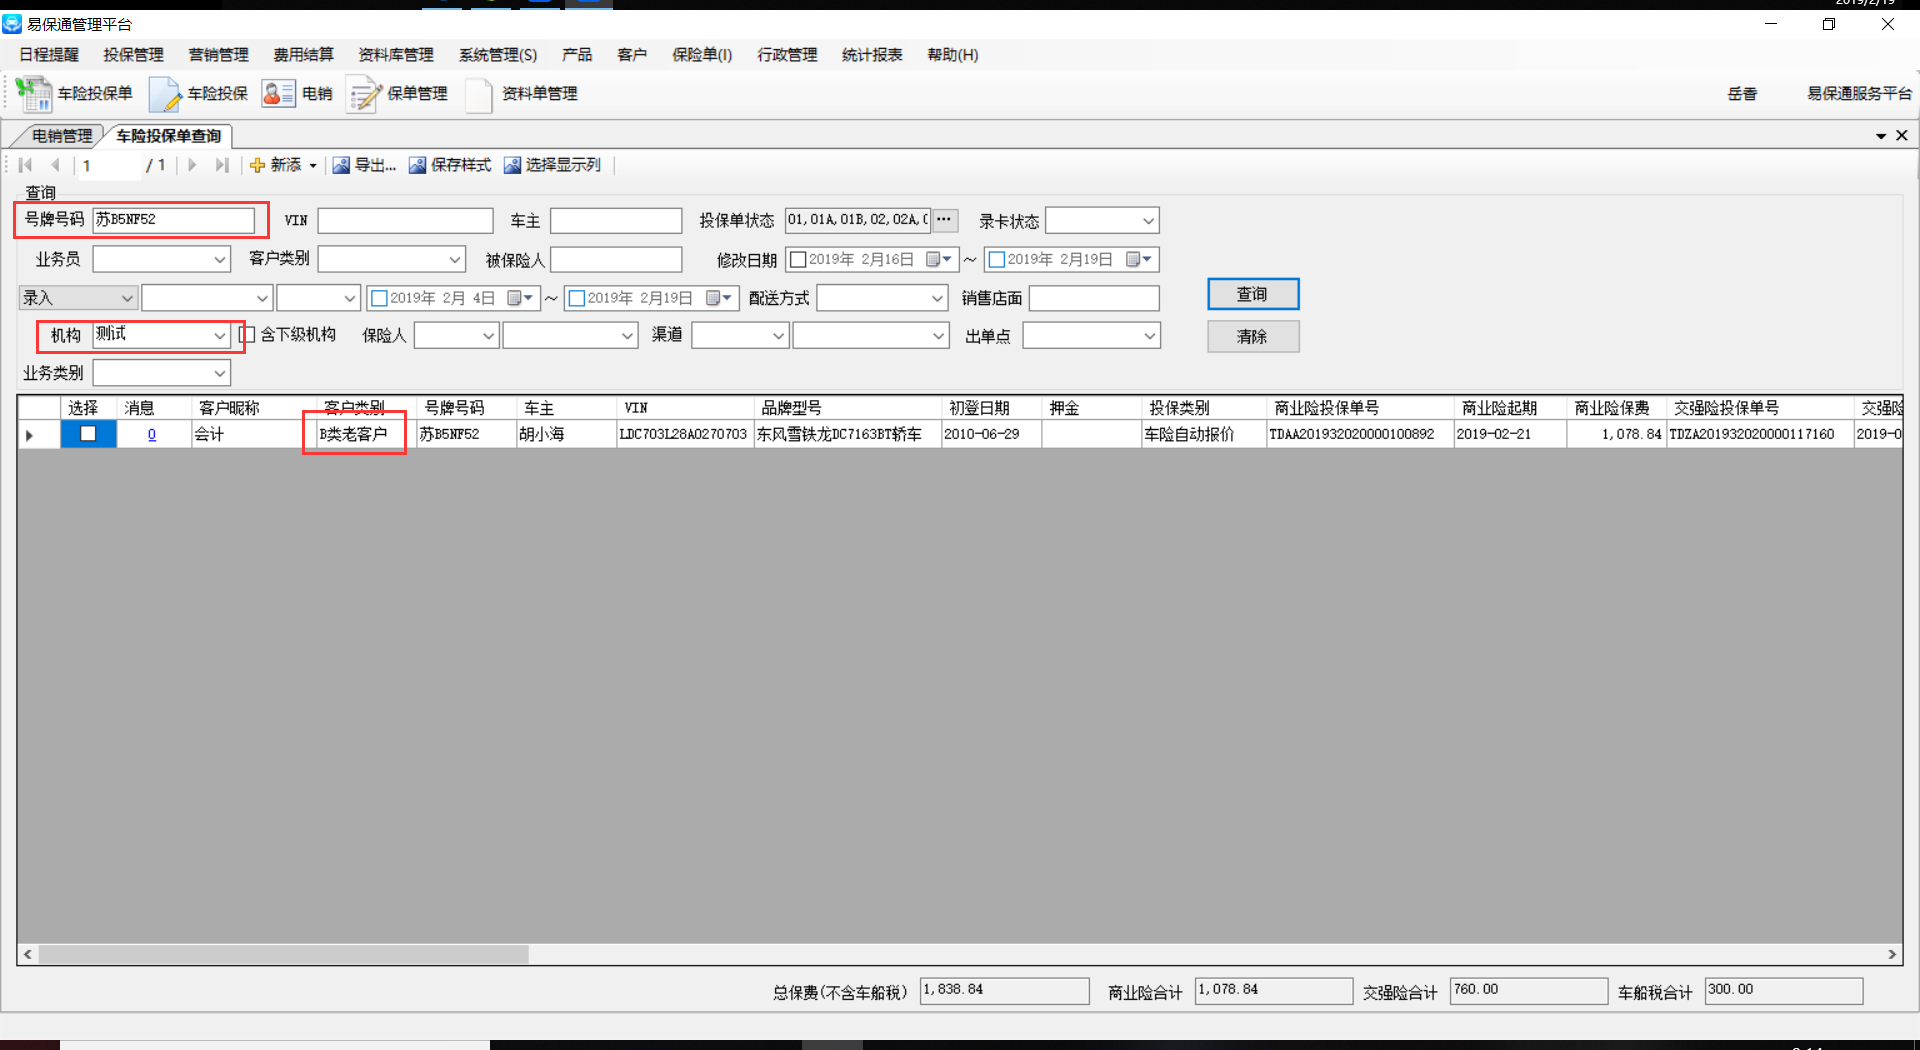Open the 车险投保单 toolbar icon
This screenshot has width=1920, height=1050.
[x=34, y=94]
